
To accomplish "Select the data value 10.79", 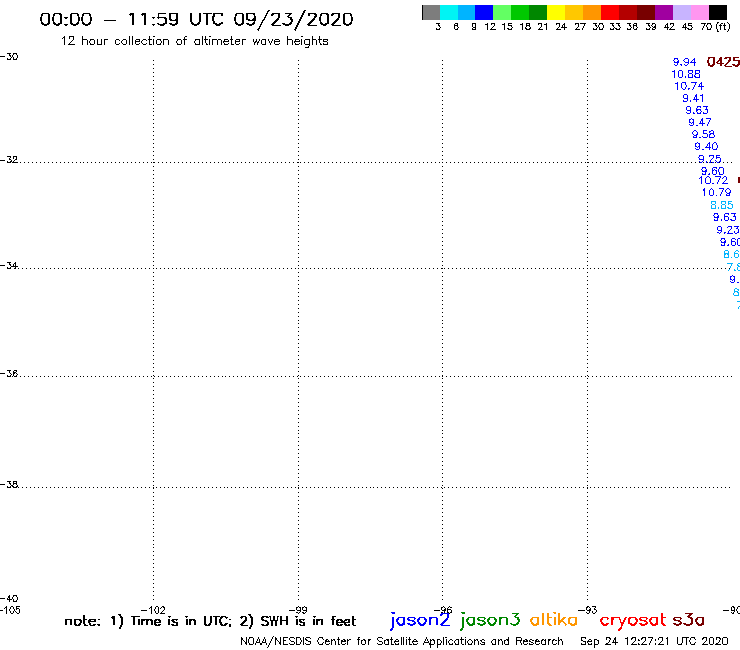I will click(716, 192).
